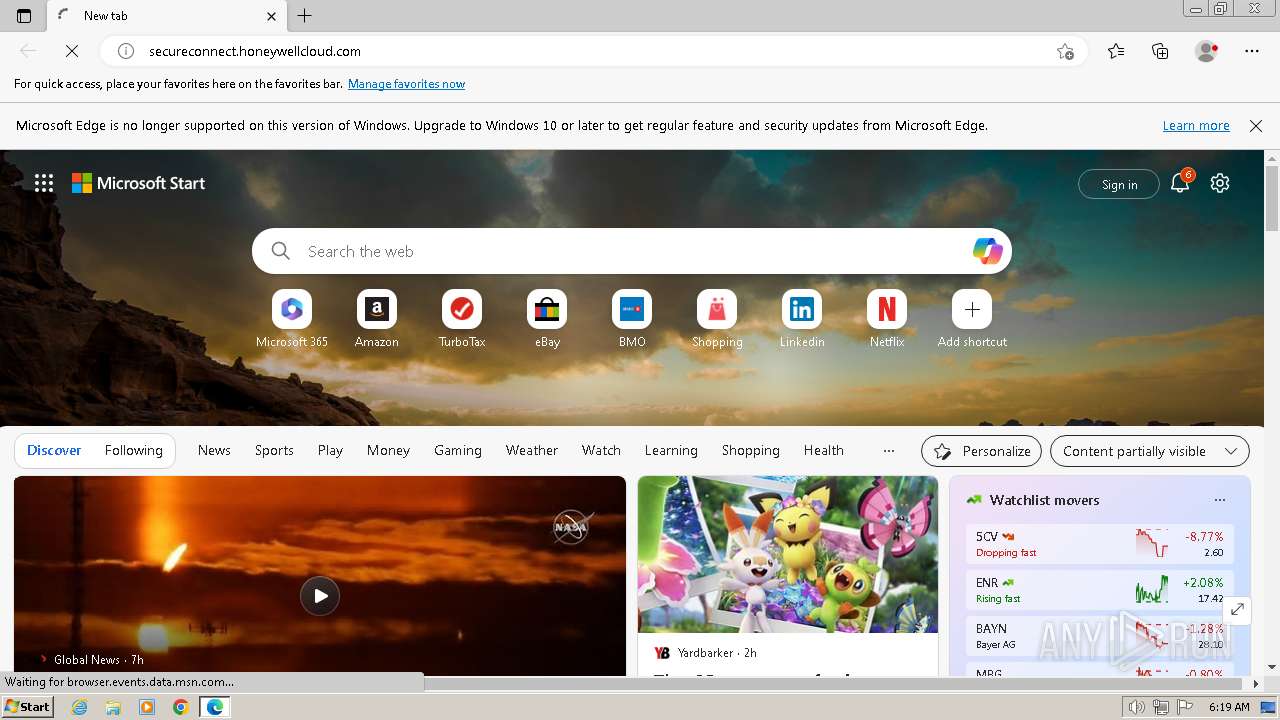Open the Sports category
Image resolution: width=1280 pixels, height=720 pixels.
point(274,451)
